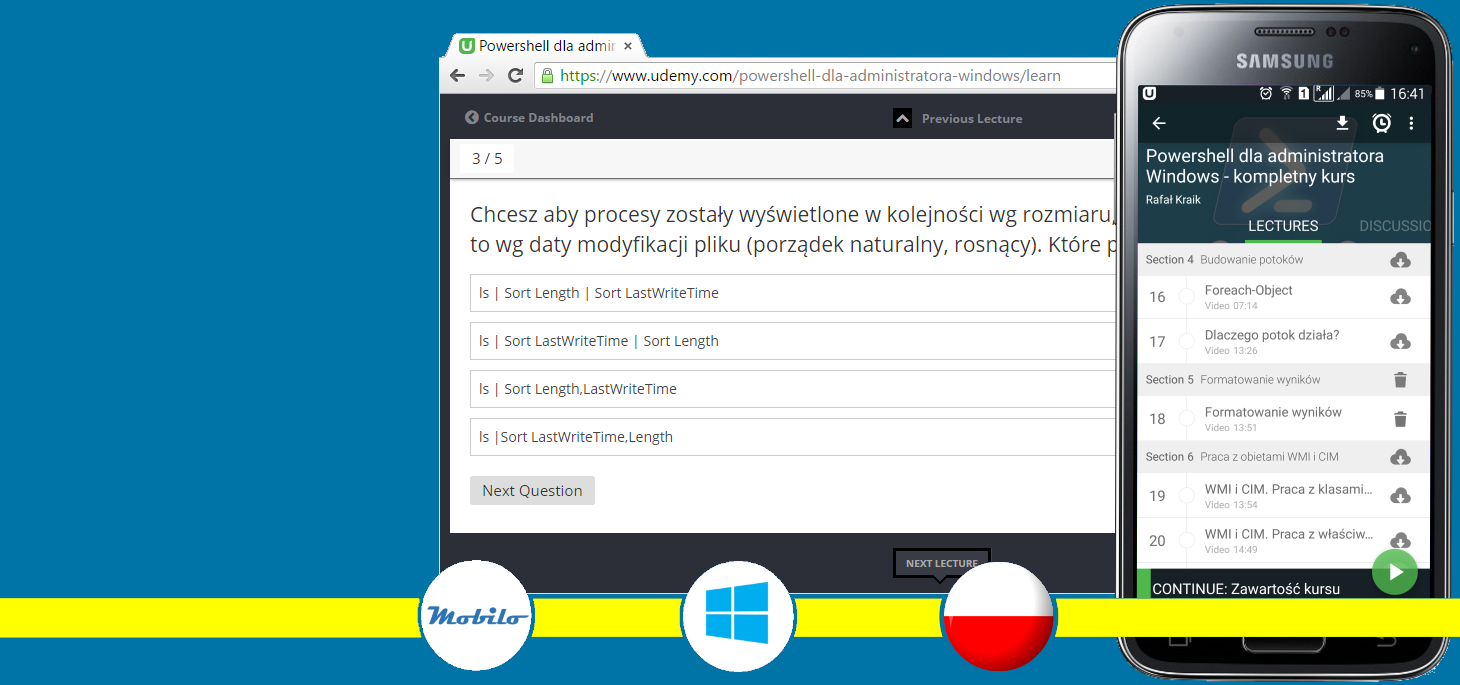The image size is (1460, 685).
Task: Choose answer ls |Sort LastWriteTime,Length
Action: coord(793,437)
